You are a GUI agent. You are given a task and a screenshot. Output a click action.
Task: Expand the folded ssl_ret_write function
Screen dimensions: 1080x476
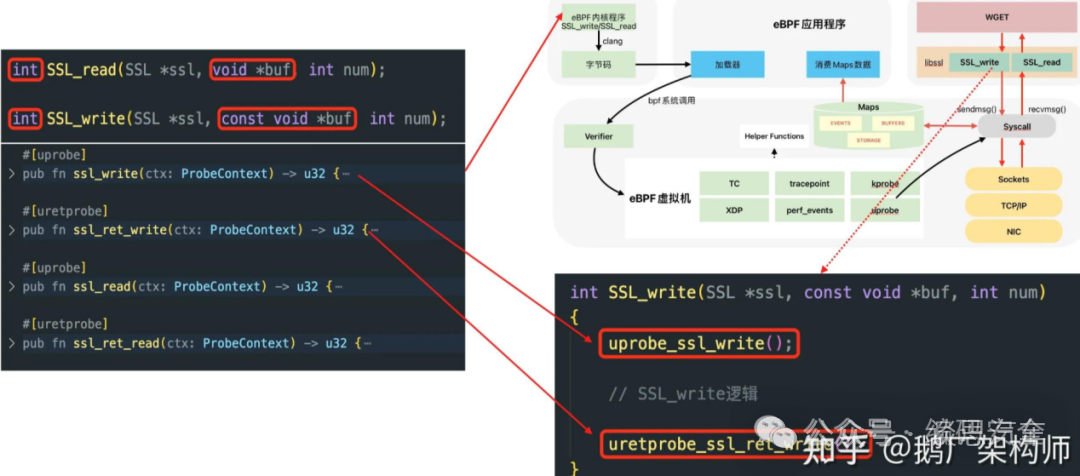click(11, 230)
